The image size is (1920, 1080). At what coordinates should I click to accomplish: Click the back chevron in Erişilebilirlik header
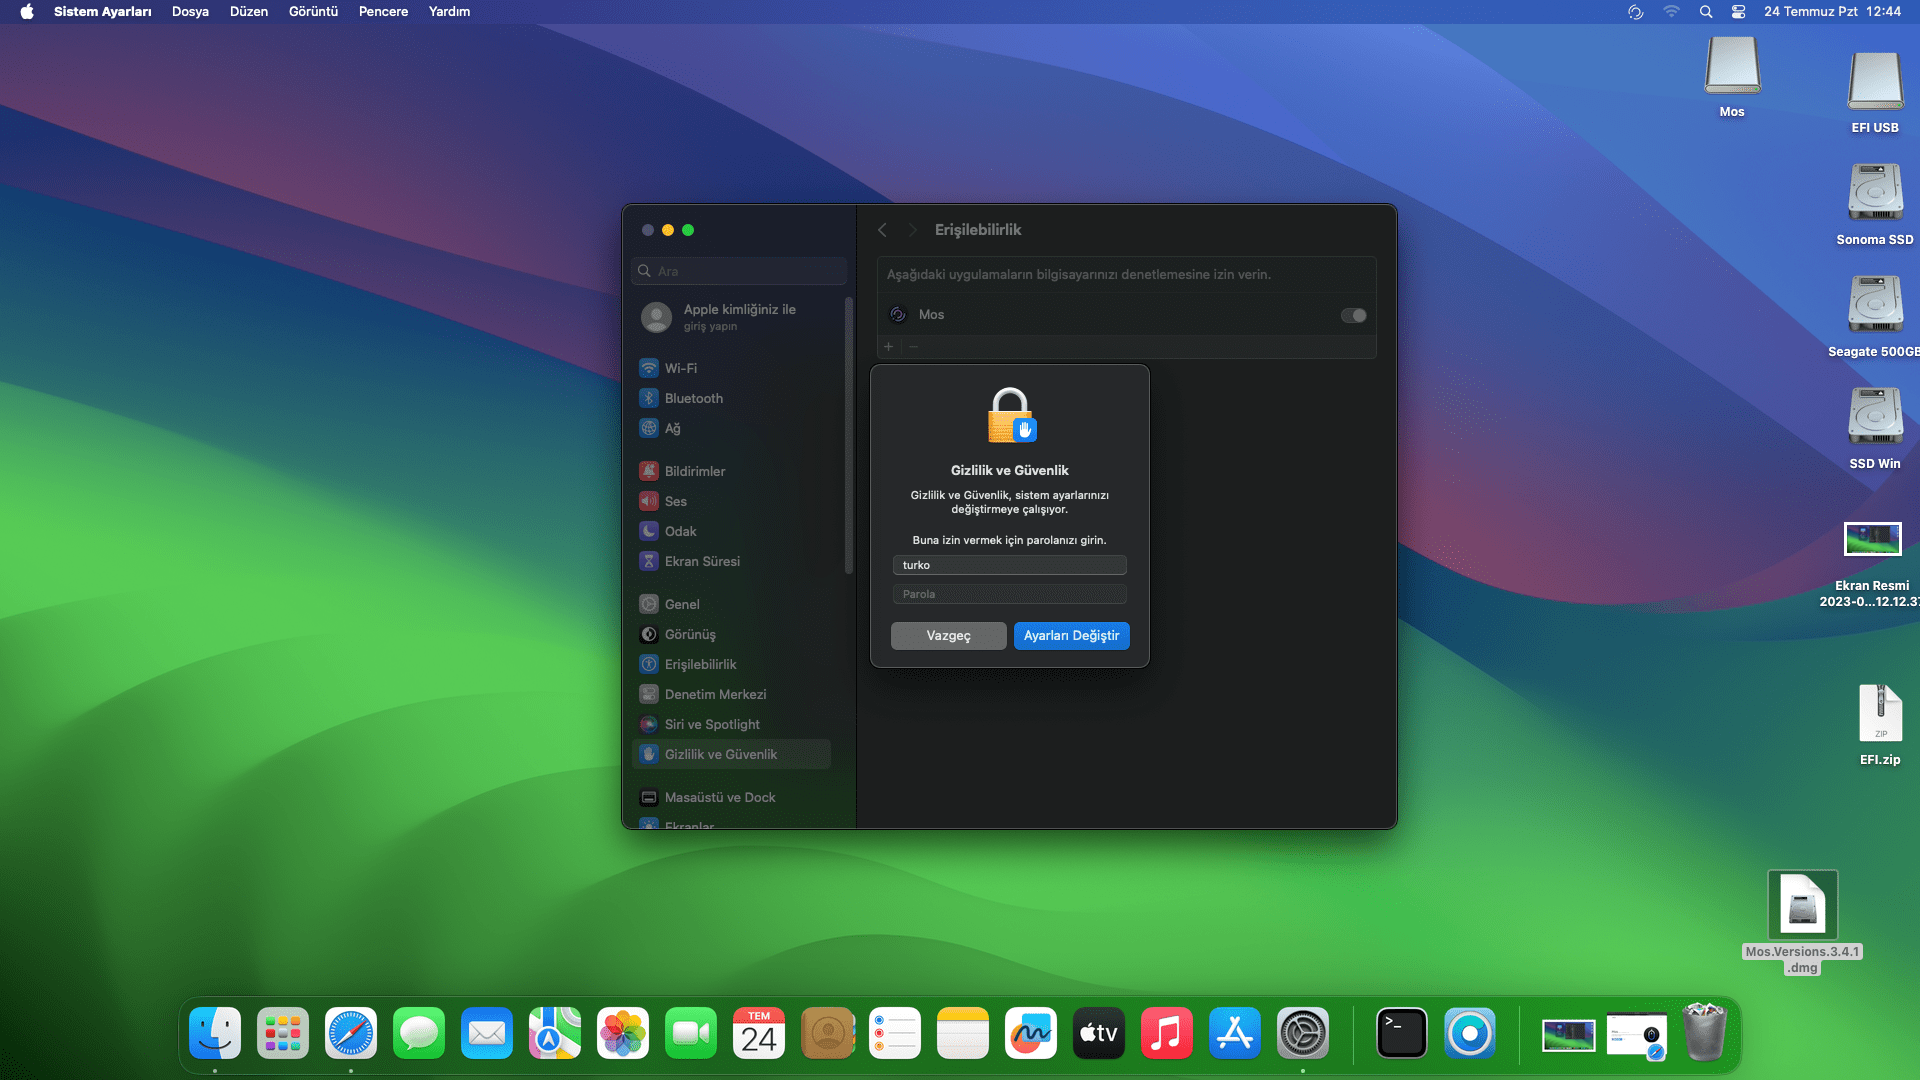tap(882, 230)
